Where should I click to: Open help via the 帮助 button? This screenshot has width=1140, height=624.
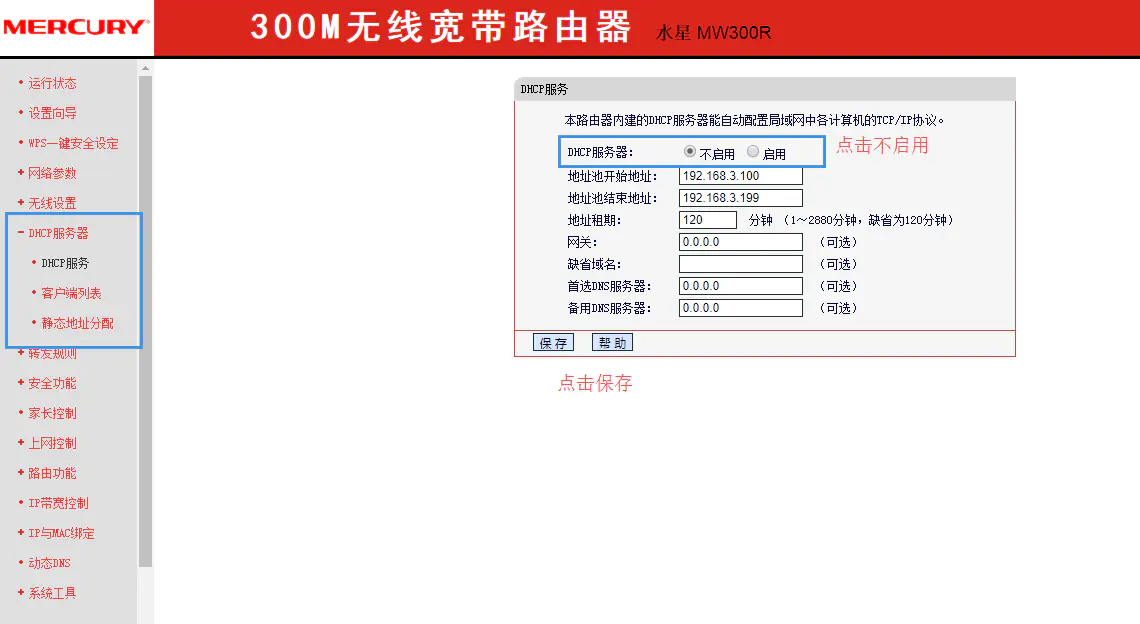tap(612, 341)
